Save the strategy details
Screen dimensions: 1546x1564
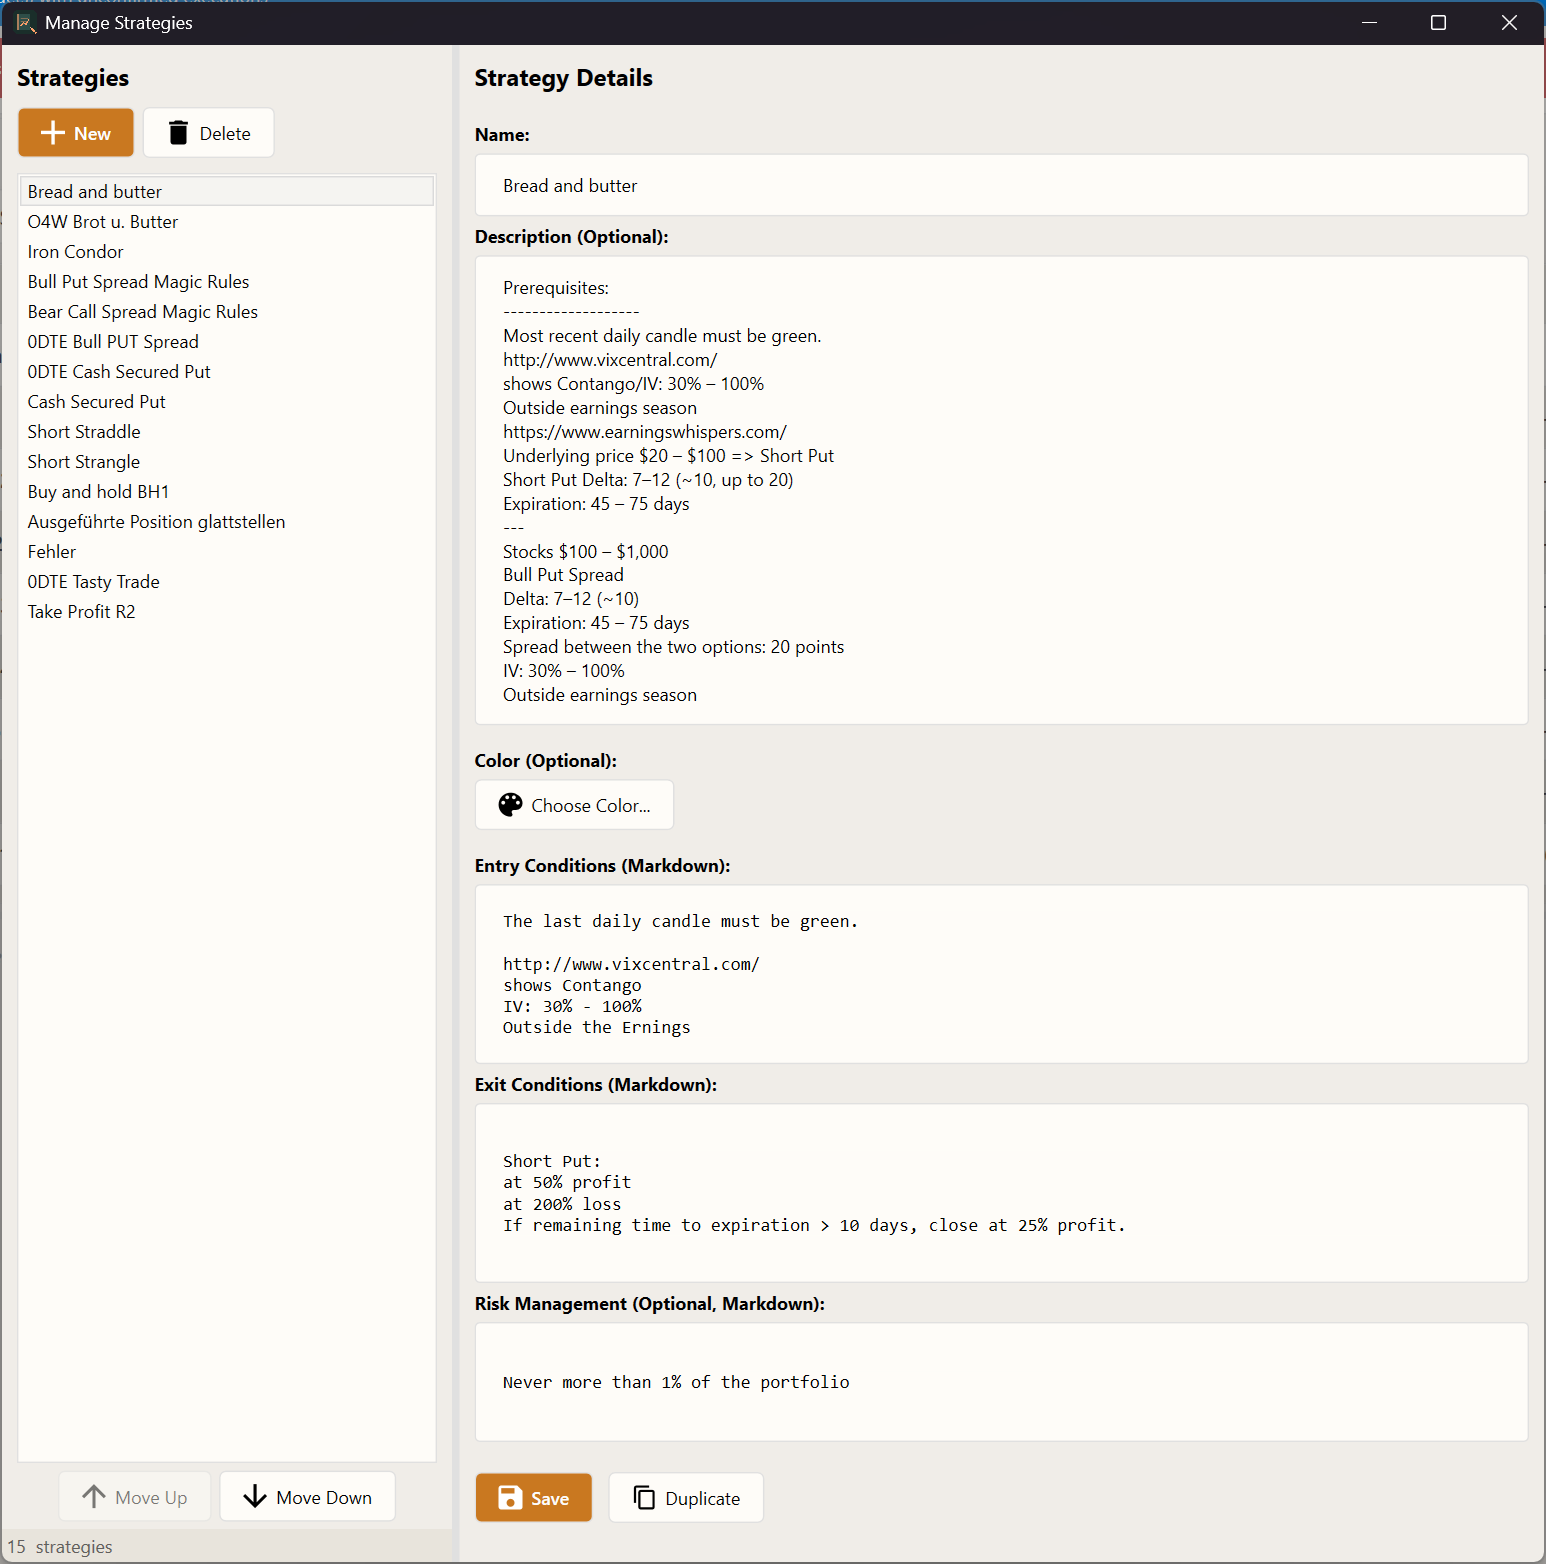[534, 1498]
